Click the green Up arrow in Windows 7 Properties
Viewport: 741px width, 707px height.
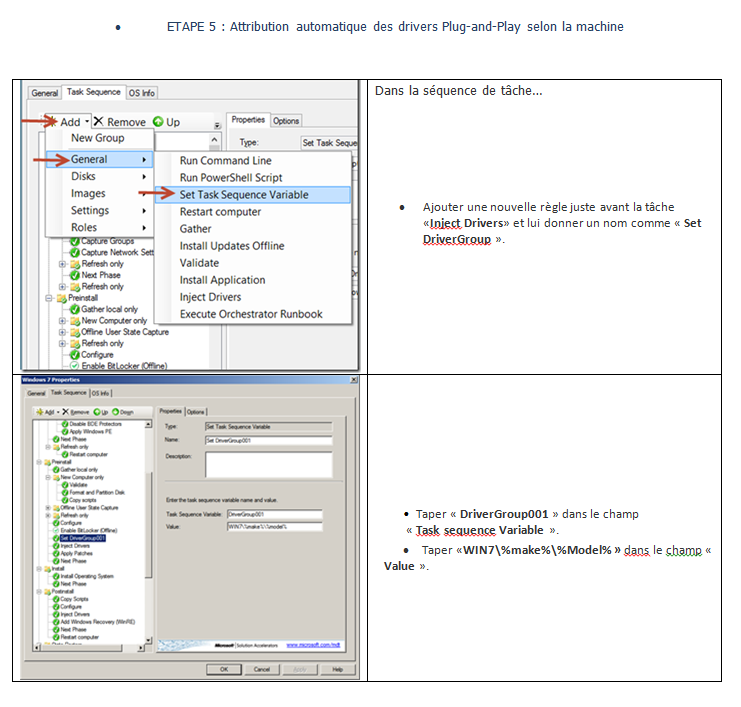coord(97,412)
